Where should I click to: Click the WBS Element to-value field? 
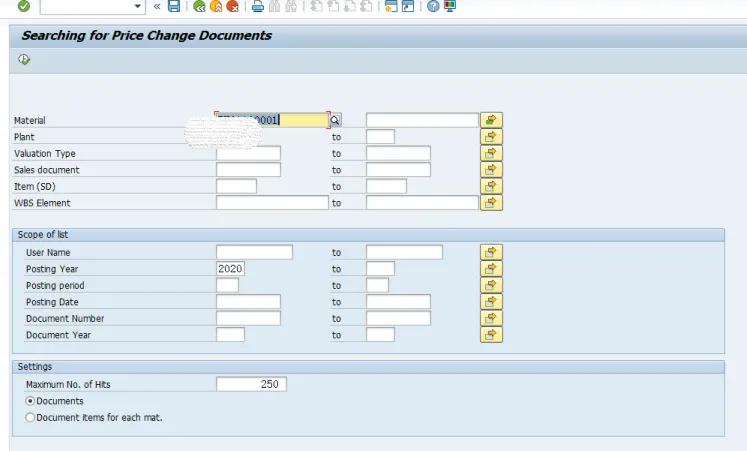[422, 203]
